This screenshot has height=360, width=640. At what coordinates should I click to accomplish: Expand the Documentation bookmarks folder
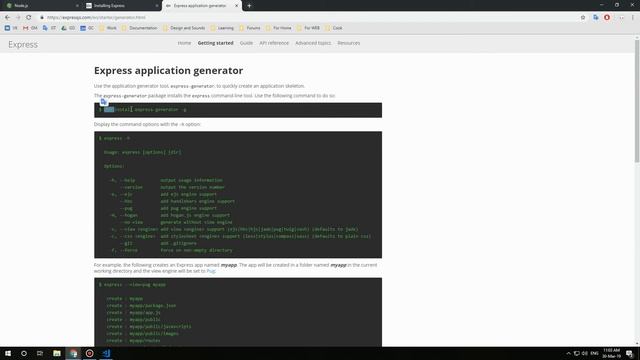pyautogui.click(x=139, y=28)
